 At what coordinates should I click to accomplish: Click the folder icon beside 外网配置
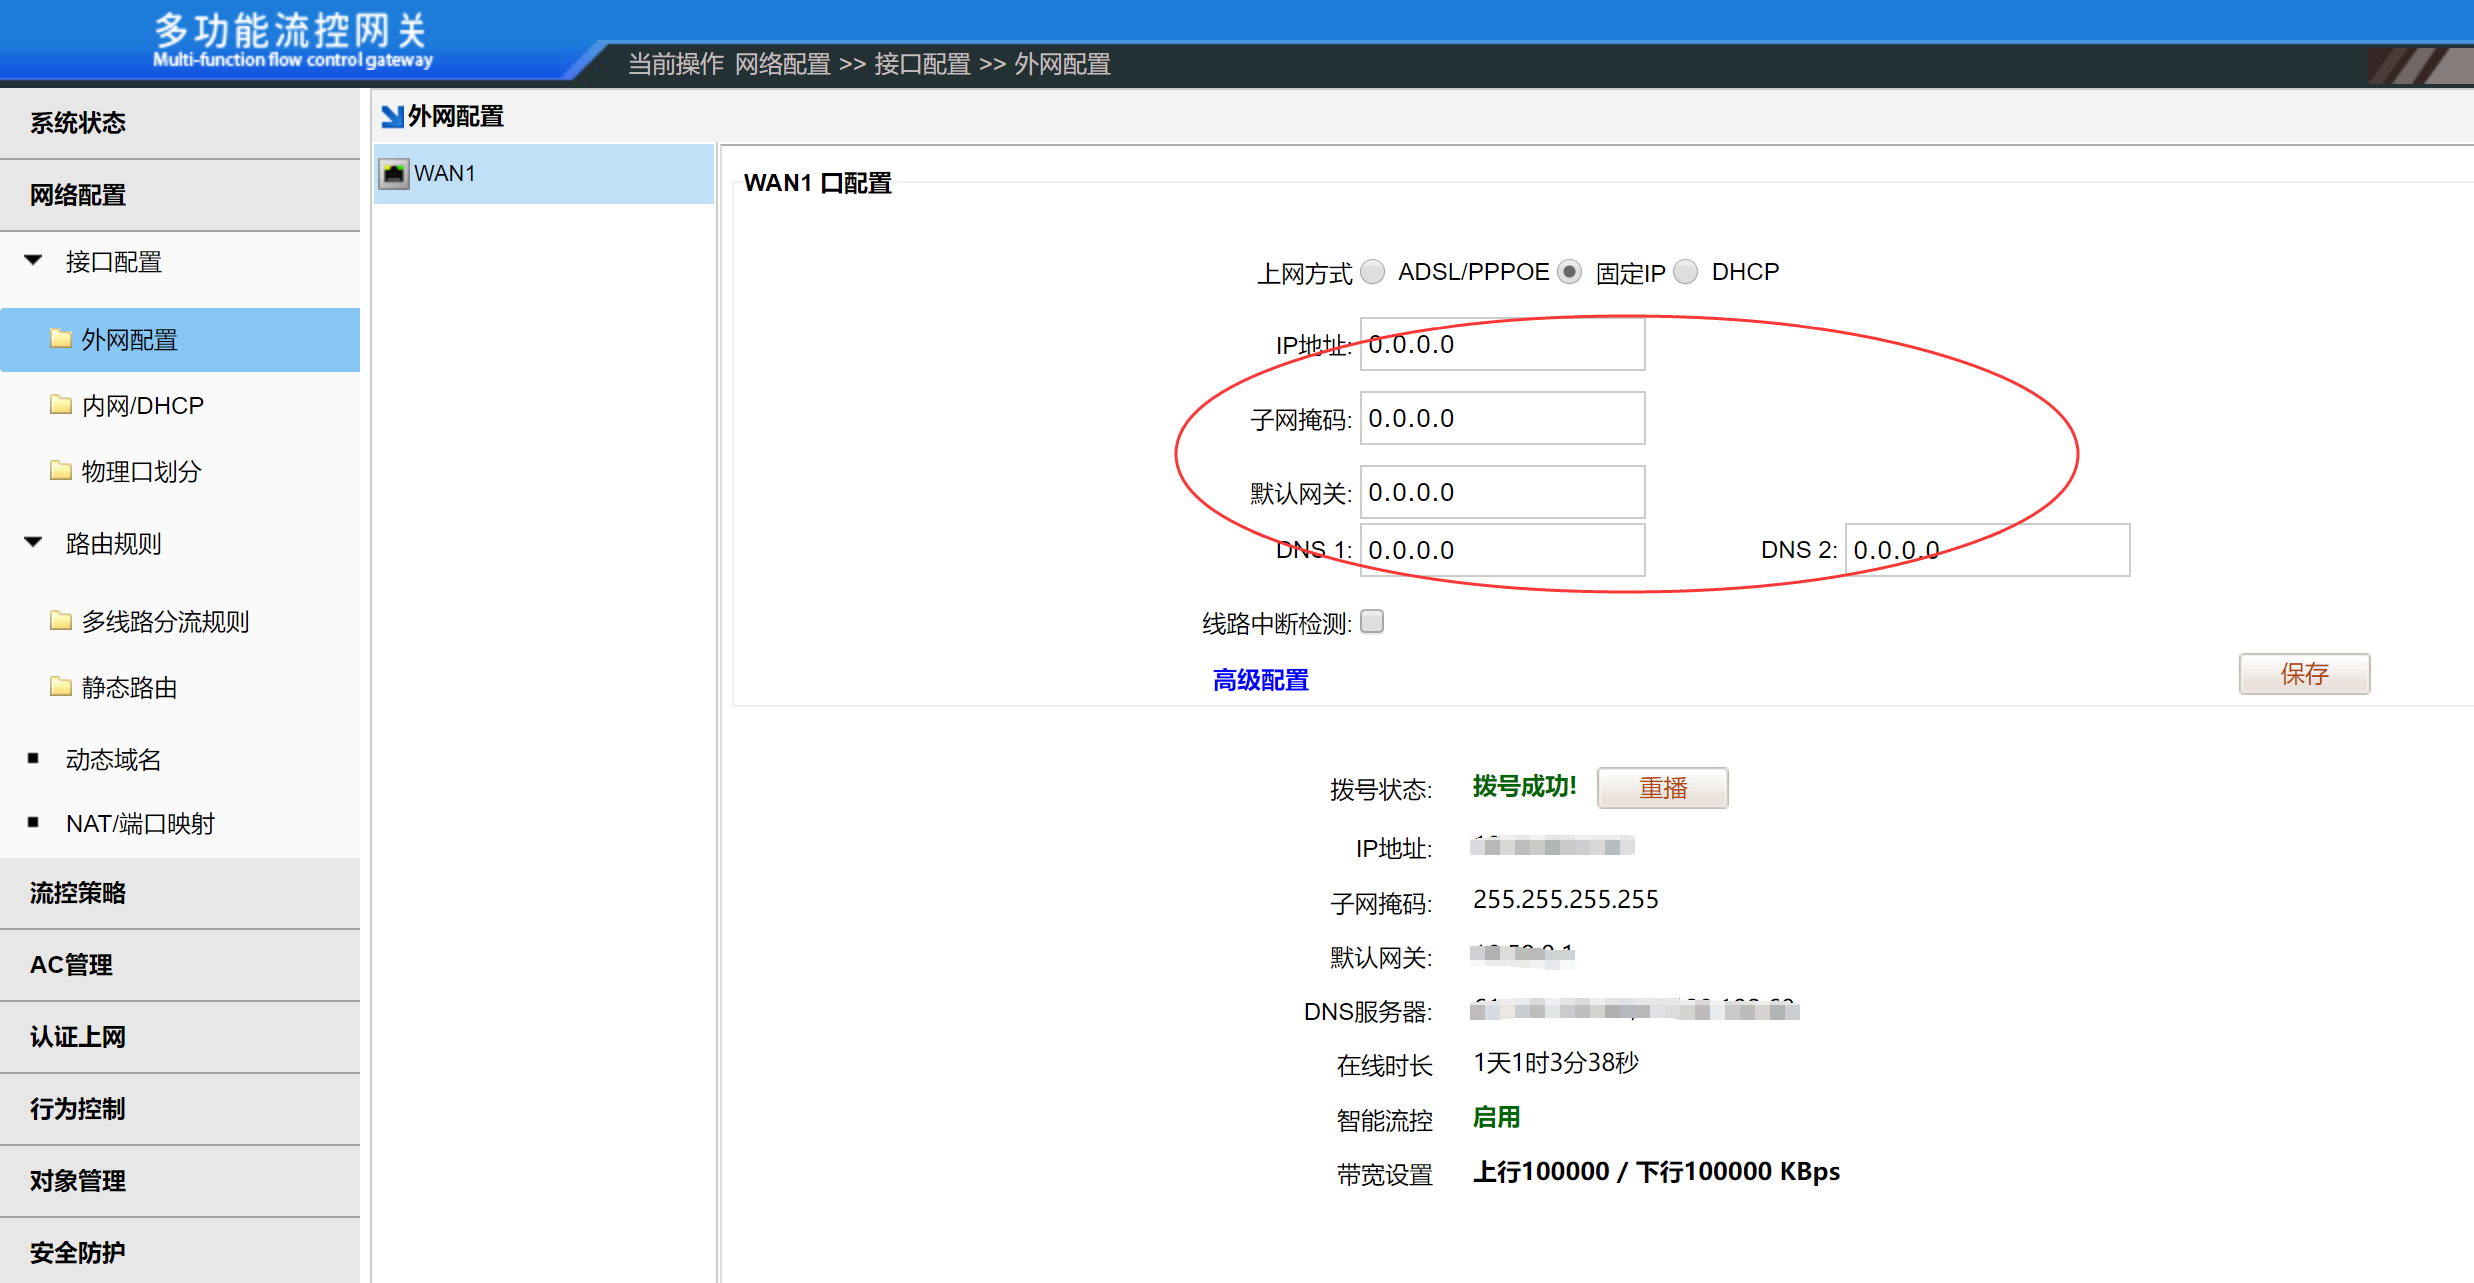tap(61, 339)
